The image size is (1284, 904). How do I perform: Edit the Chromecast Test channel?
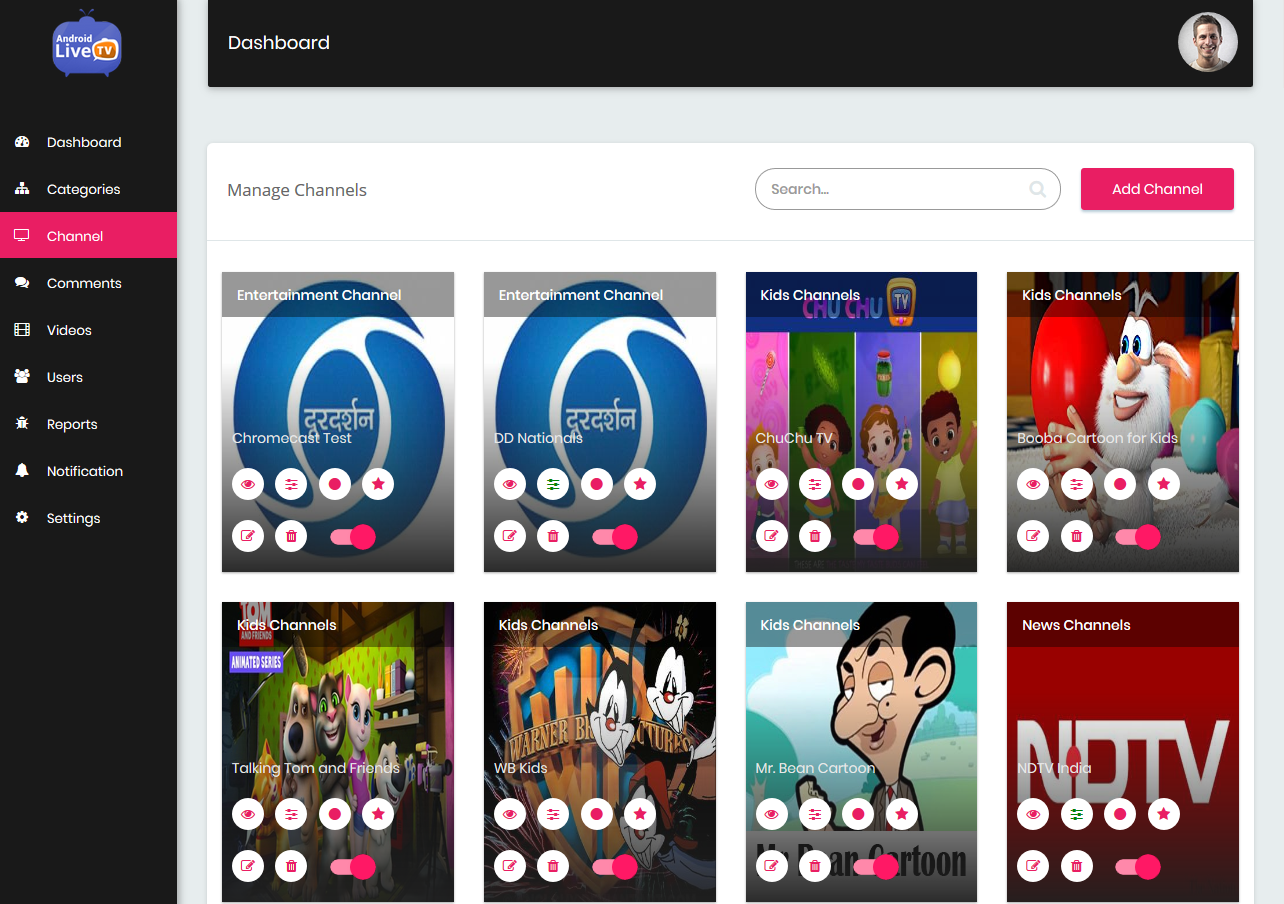[248, 536]
